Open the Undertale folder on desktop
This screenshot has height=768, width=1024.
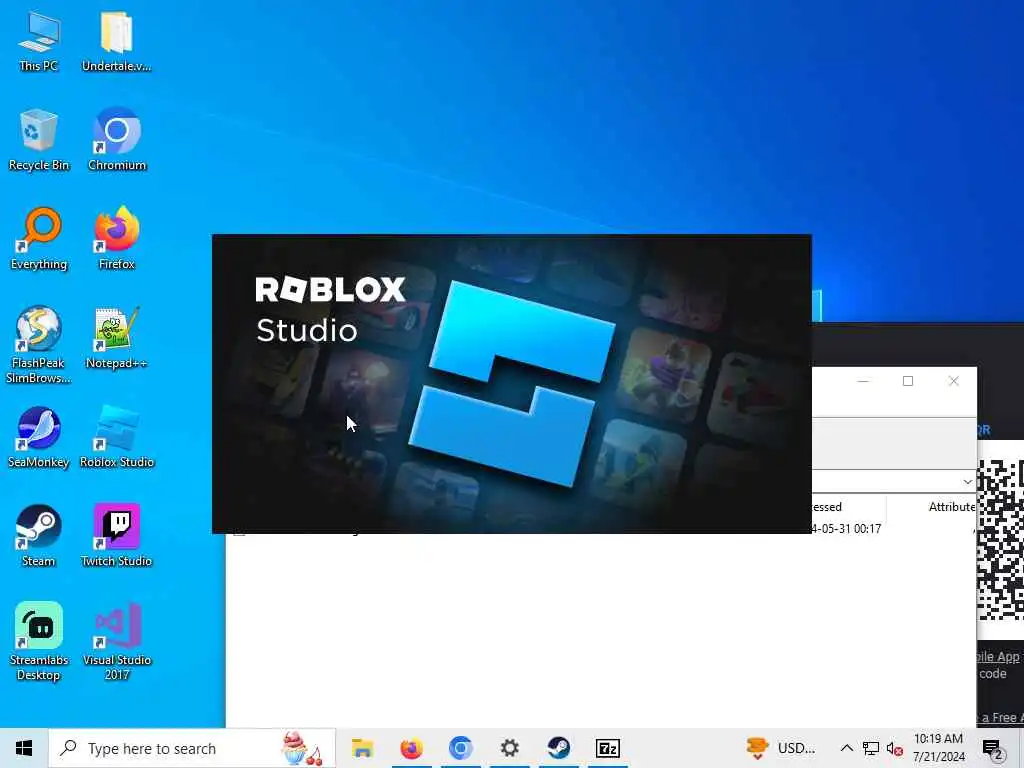[116, 42]
